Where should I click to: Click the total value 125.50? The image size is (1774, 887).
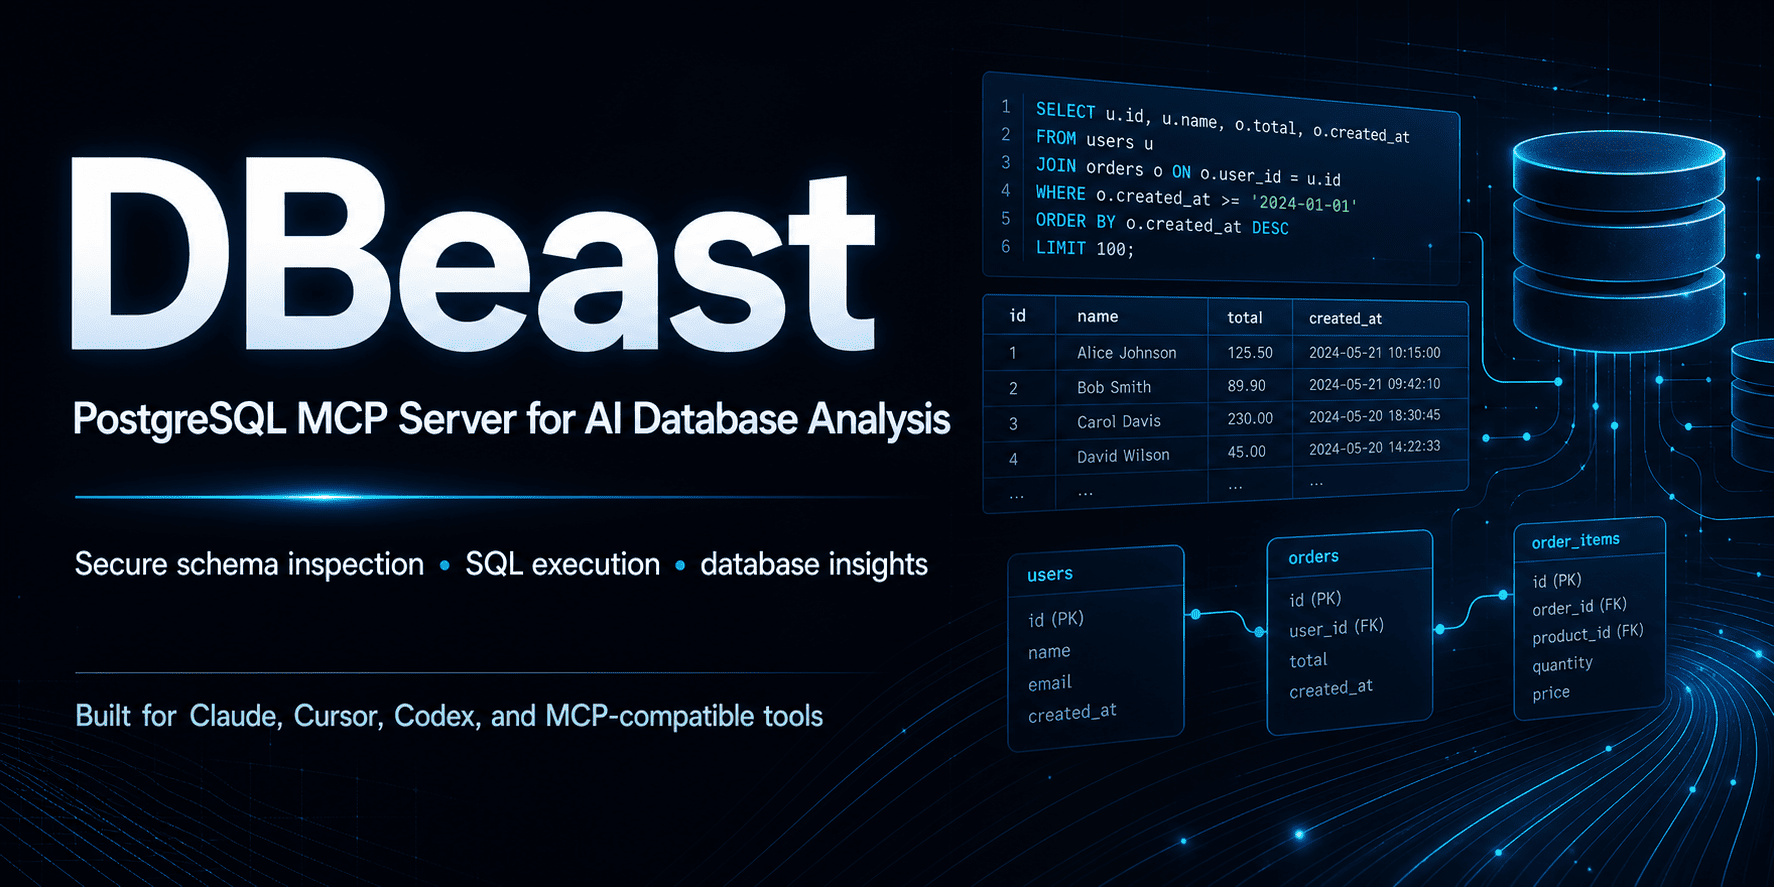[1250, 353]
